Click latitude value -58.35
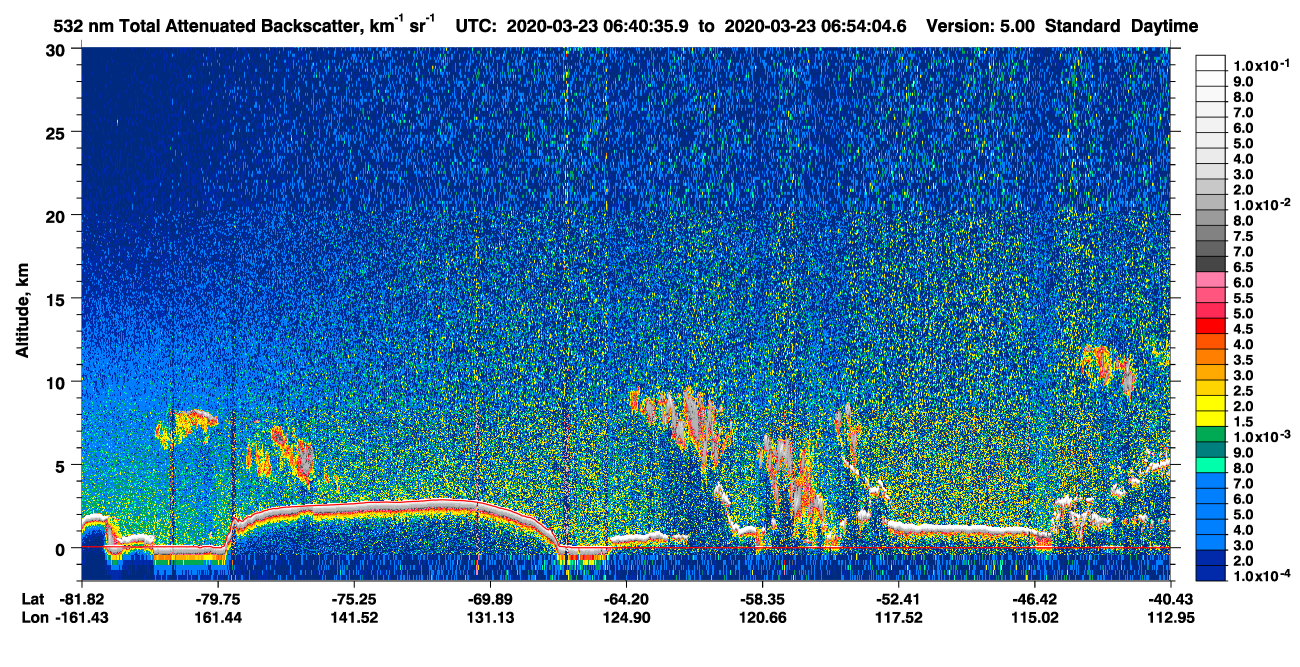 [x=762, y=599]
